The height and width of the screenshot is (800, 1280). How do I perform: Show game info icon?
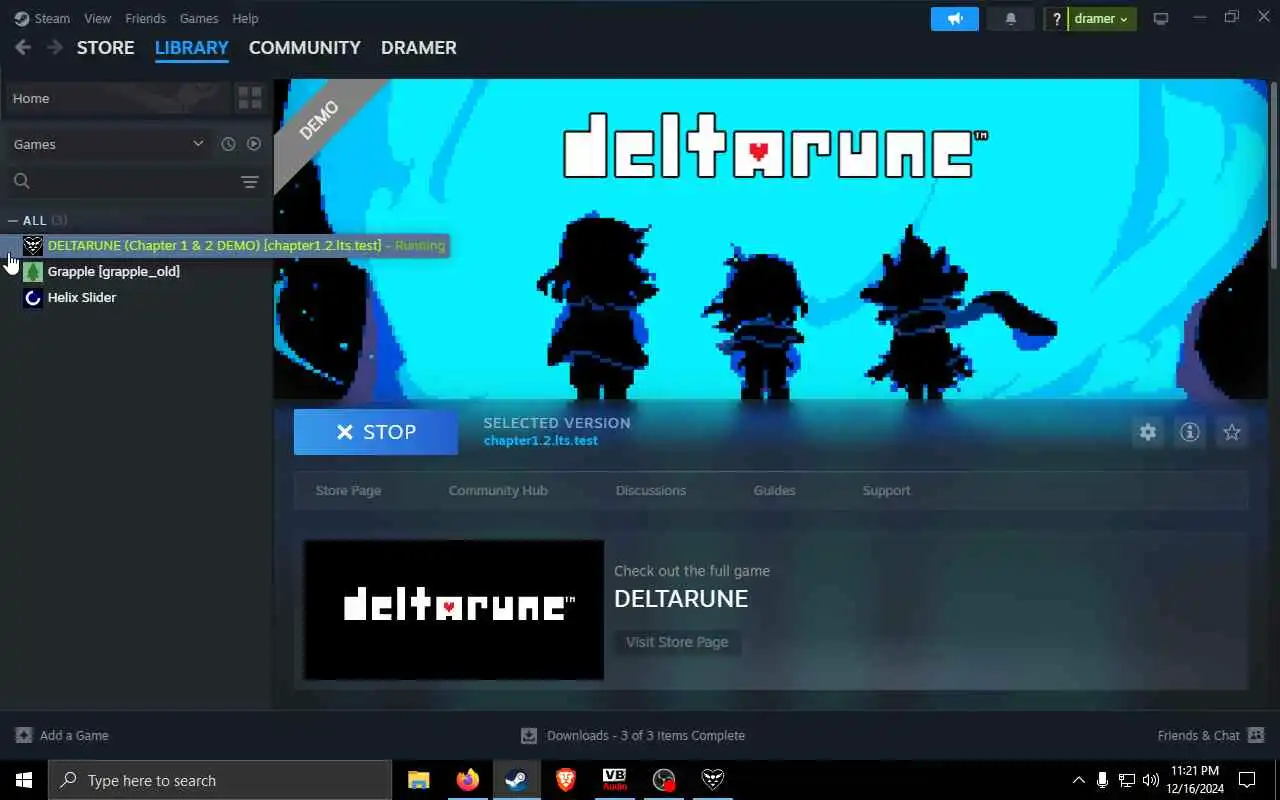(1190, 432)
